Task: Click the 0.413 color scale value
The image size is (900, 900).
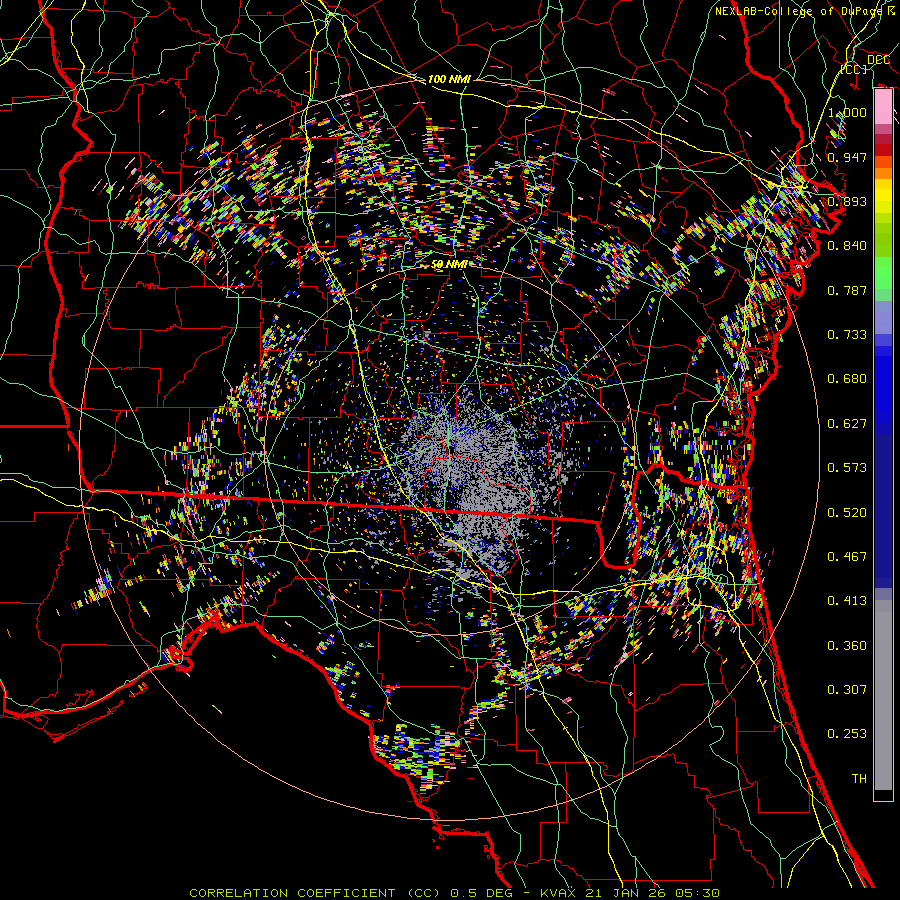Action: click(x=847, y=601)
